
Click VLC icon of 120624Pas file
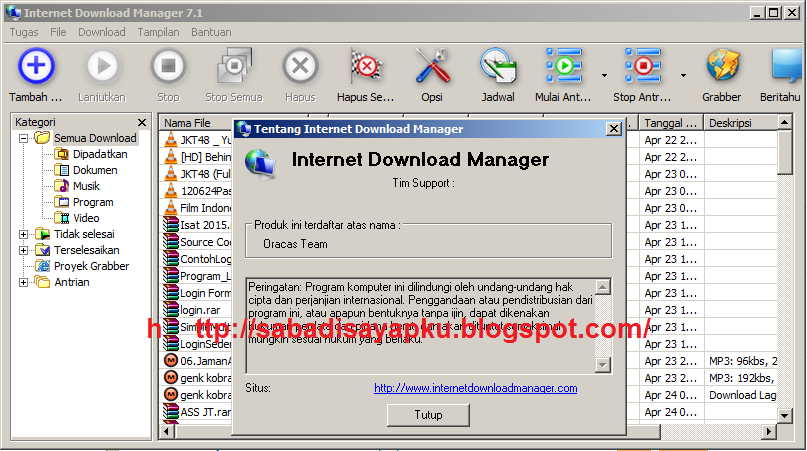click(170, 190)
